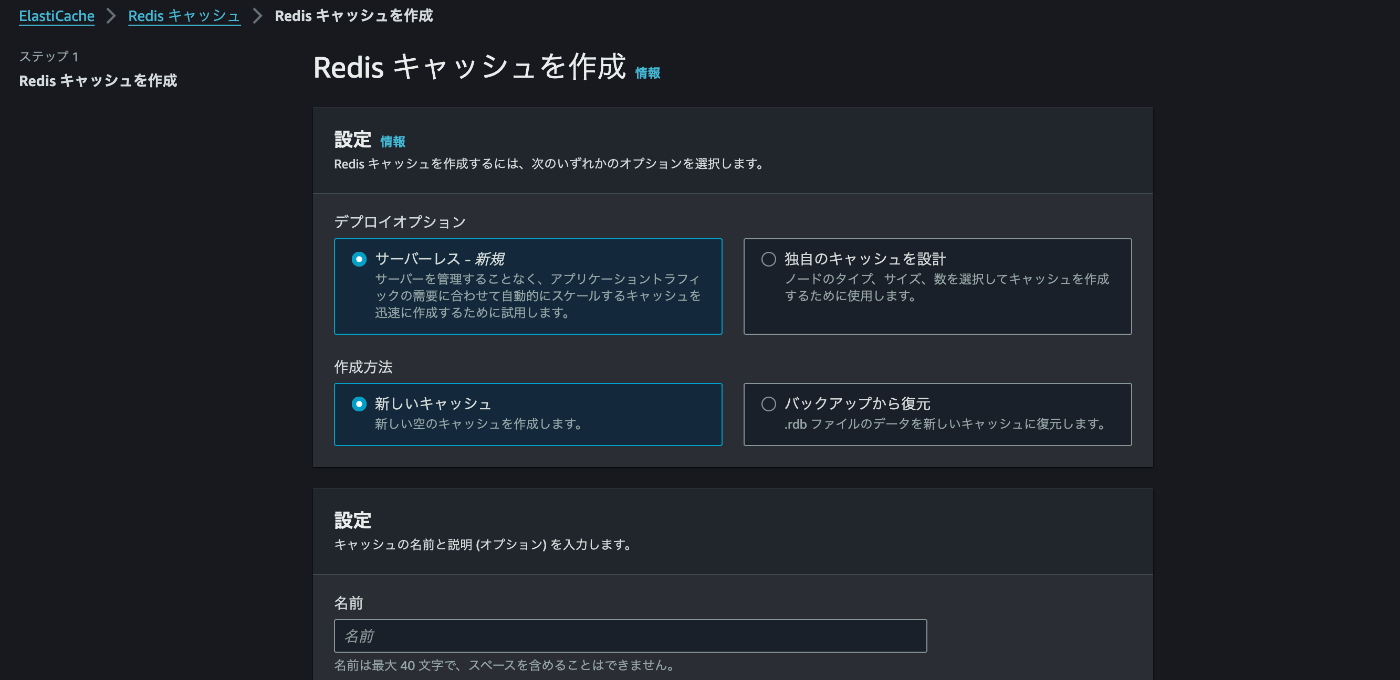The width and height of the screenshot is (1400, 680).
Task: Click the .rdb ファイル description text
Action: pyautogui.click(x=946, y=424)
